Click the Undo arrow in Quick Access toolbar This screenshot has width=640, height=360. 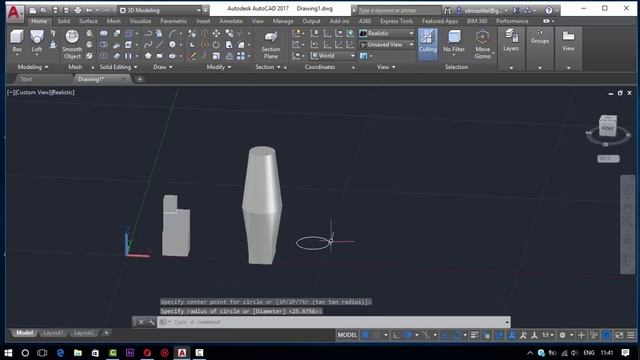click(x=89, y=10)
